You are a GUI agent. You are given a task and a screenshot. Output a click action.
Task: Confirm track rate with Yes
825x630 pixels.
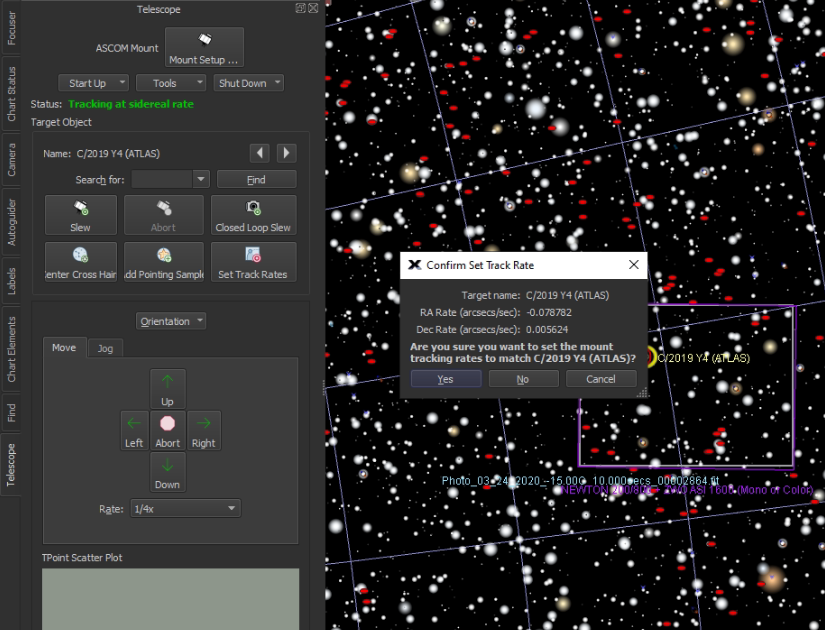446,379
